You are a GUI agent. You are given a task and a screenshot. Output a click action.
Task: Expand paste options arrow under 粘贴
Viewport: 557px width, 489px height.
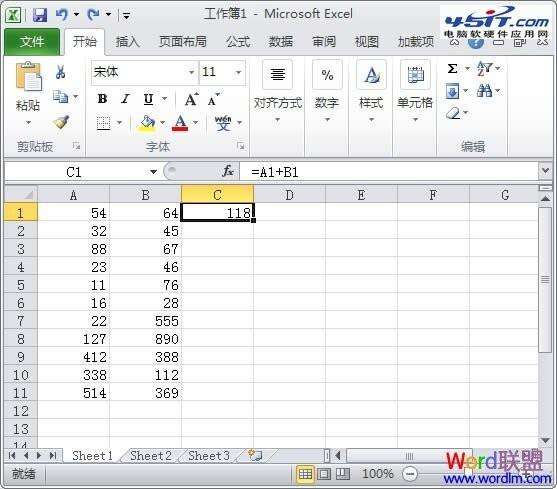click(28, 123)
